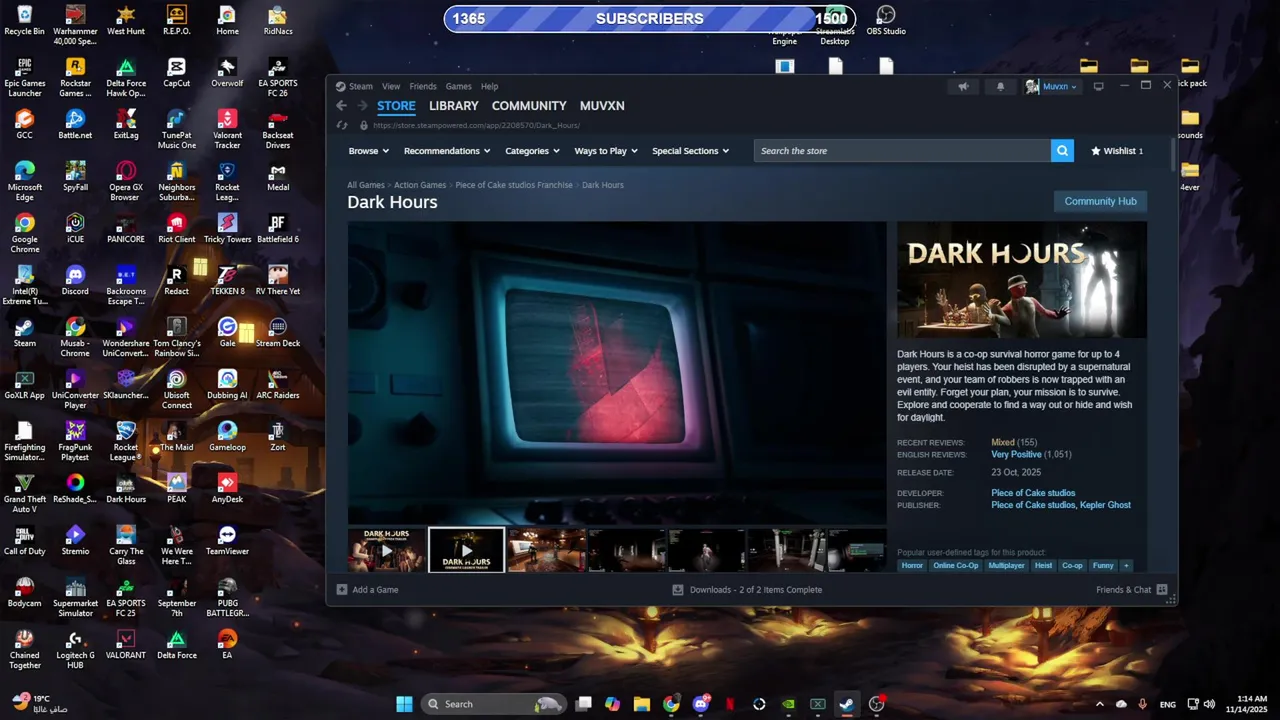Screen dimensions: 1280x720
Task: Open Downloads status in Steam footer
Action: (x=747, y=590)
